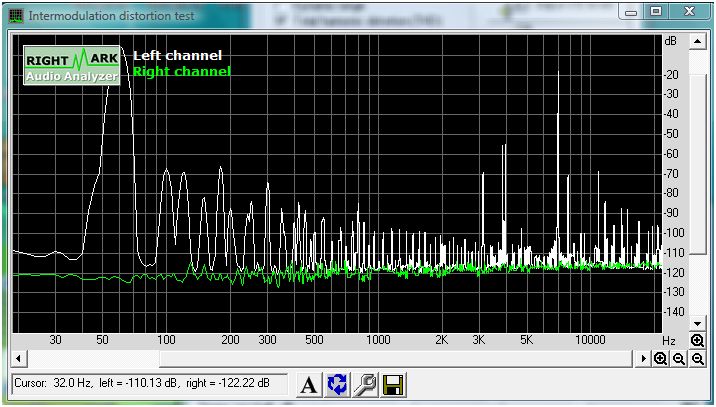Minimize the Intermodulation distortion test window

point(630,12)
